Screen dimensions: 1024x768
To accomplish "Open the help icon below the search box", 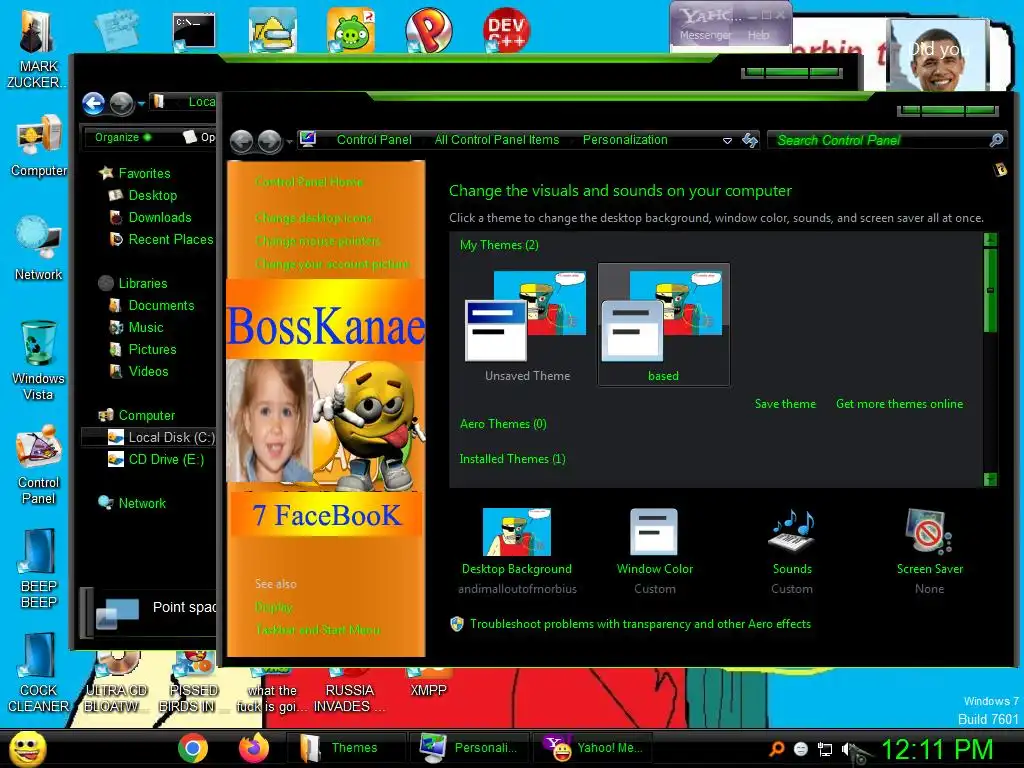I will [1000, 170].
